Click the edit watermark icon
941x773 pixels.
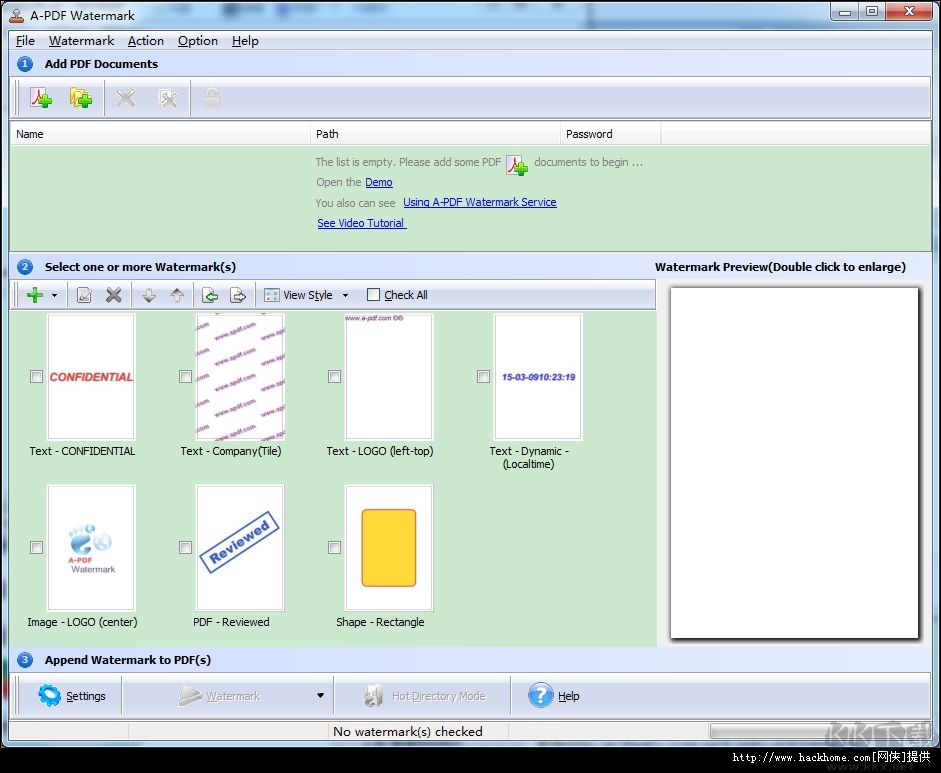click(85, 295)
